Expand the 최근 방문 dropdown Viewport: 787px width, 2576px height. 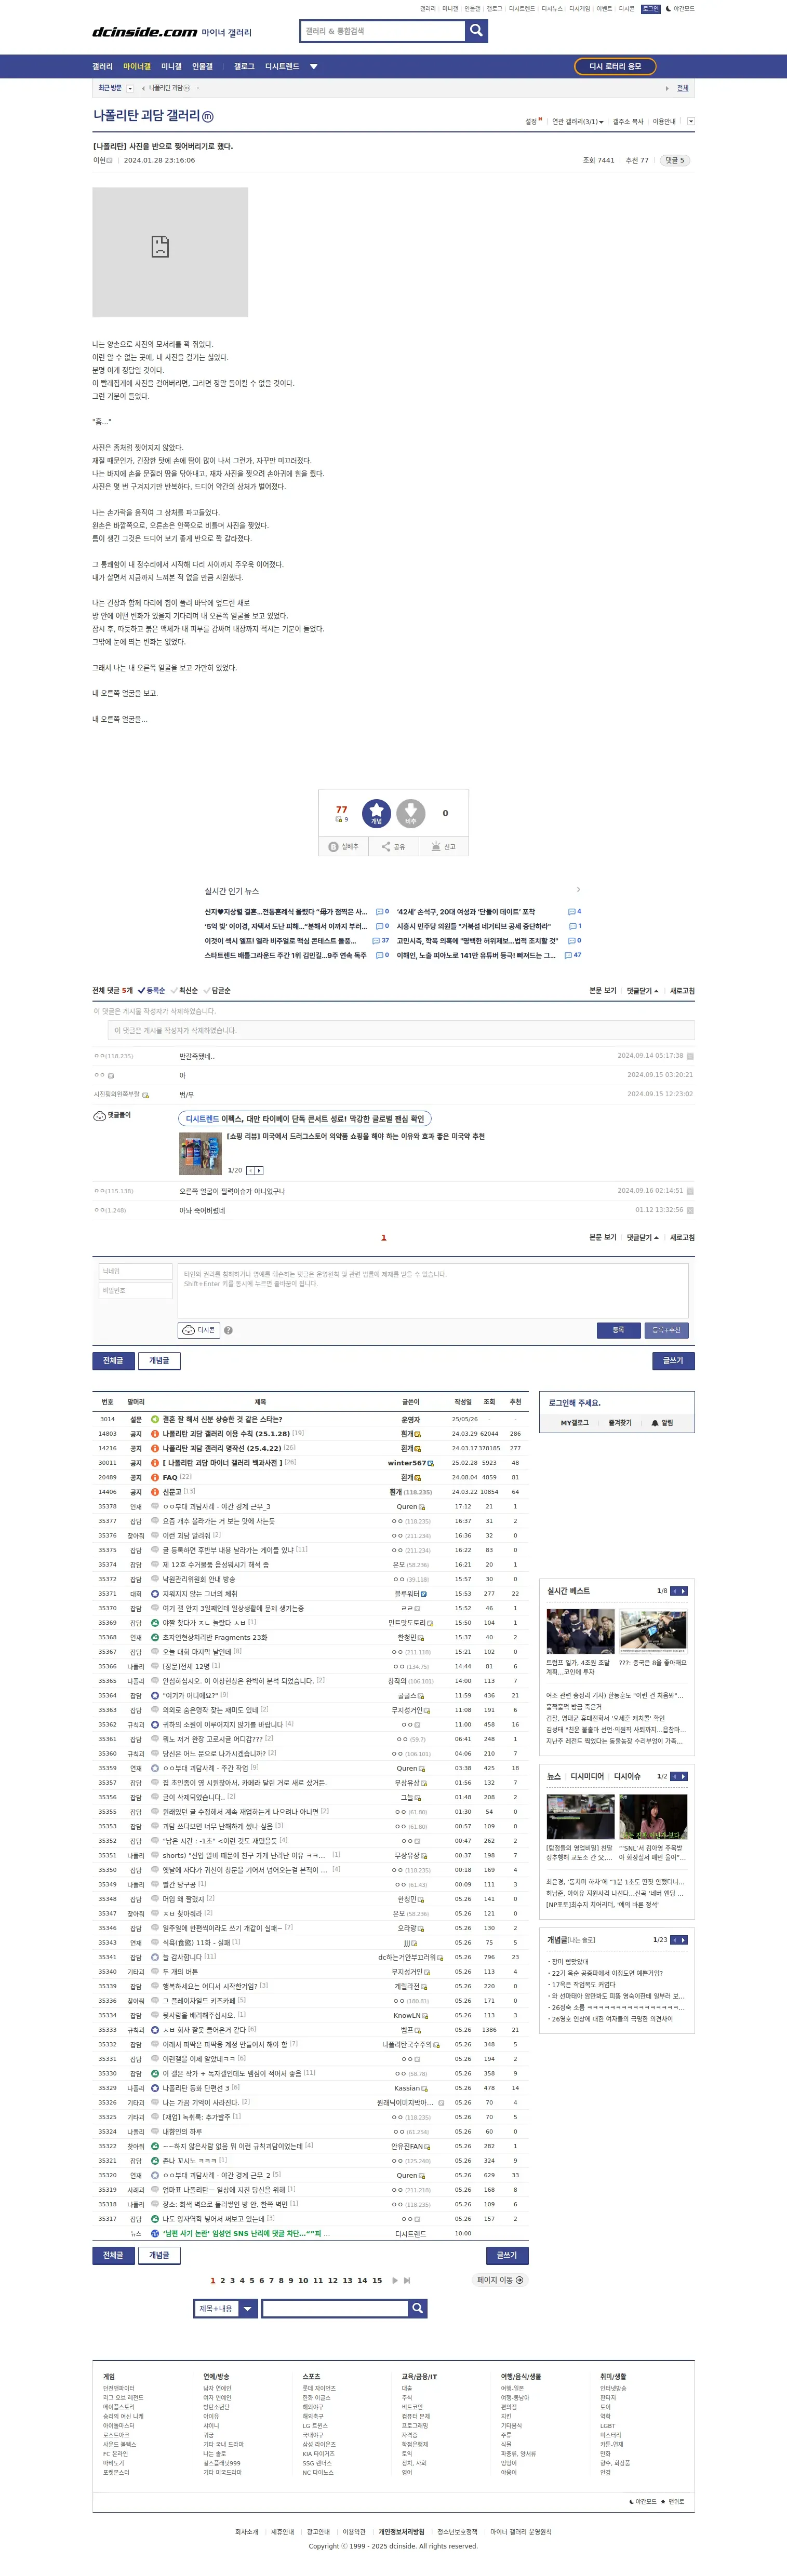pyautogui.click(x=130, y=88)
